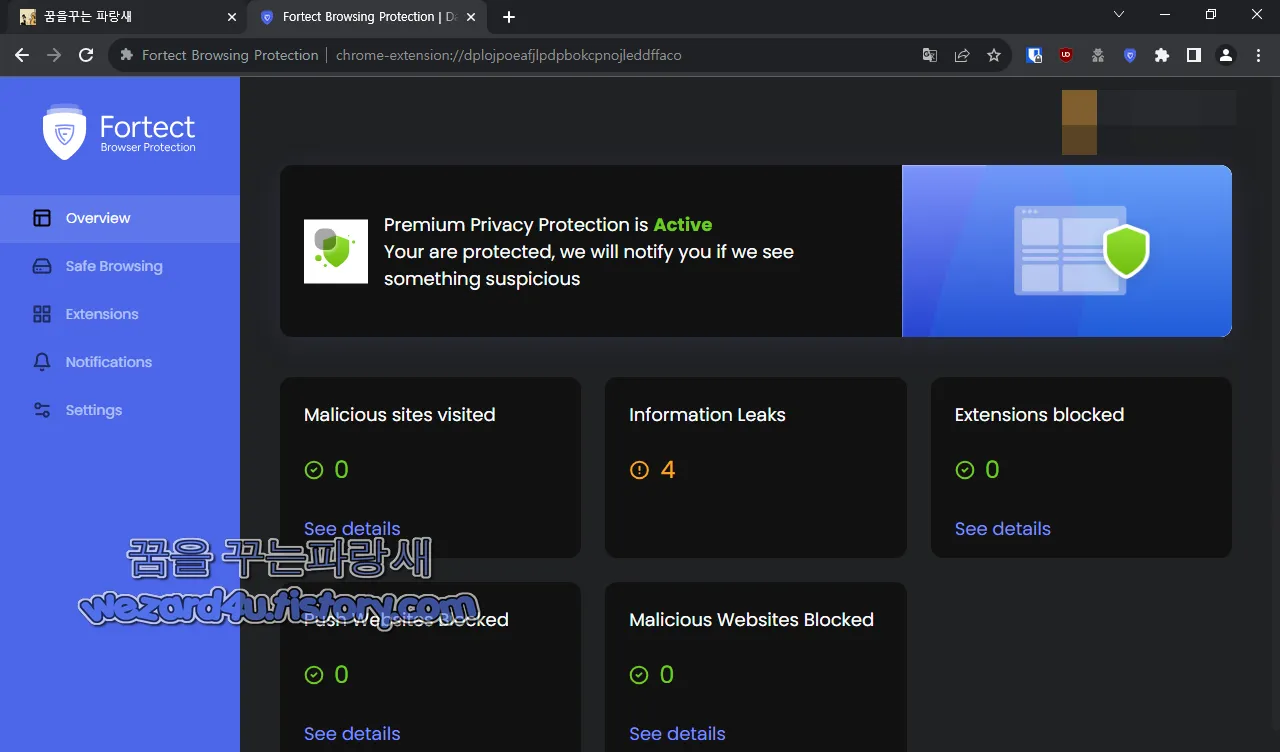The width and height of the screenshot is (1280, 752).
Task: Click the address bar URL
Action: point(508,55)
